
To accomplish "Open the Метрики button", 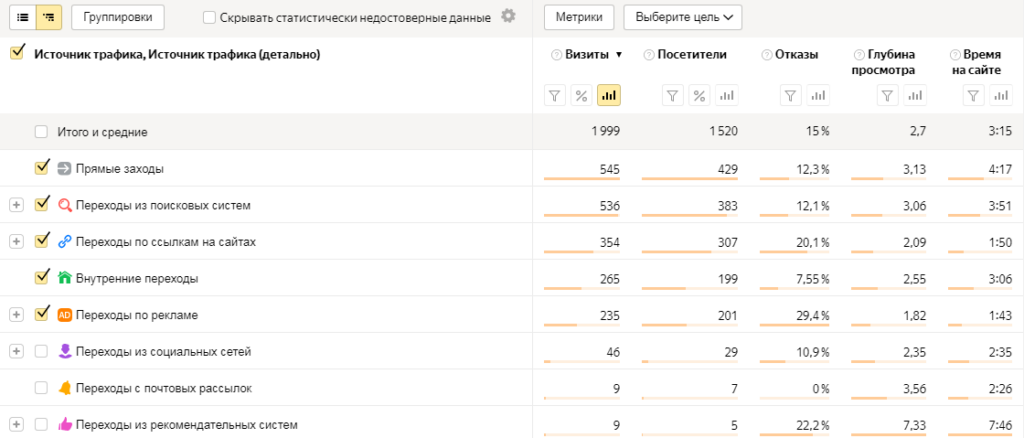I will [x=579, y=17].
